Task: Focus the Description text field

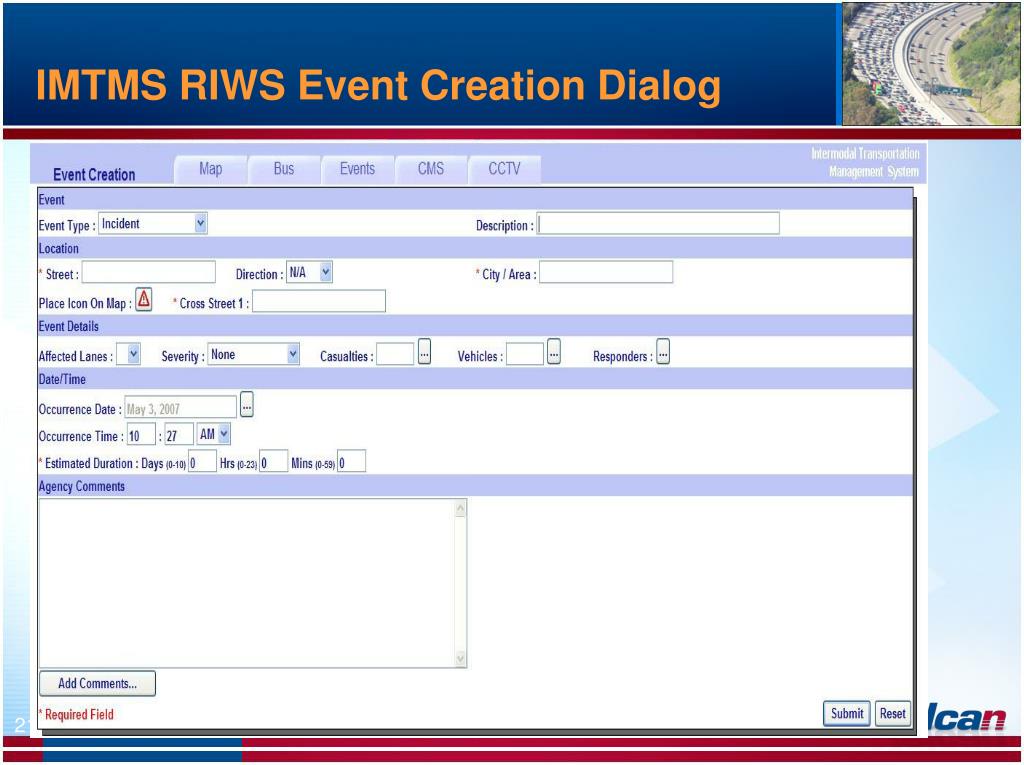Action: coord(658,223)
